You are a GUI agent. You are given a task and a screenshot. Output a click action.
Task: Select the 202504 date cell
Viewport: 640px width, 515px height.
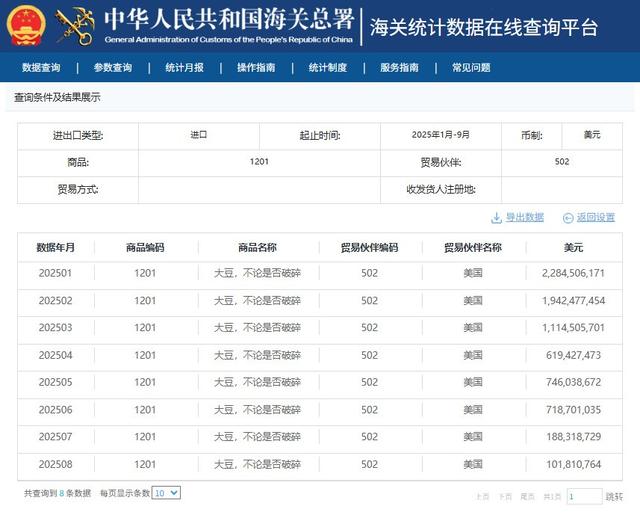coord(56,355)
